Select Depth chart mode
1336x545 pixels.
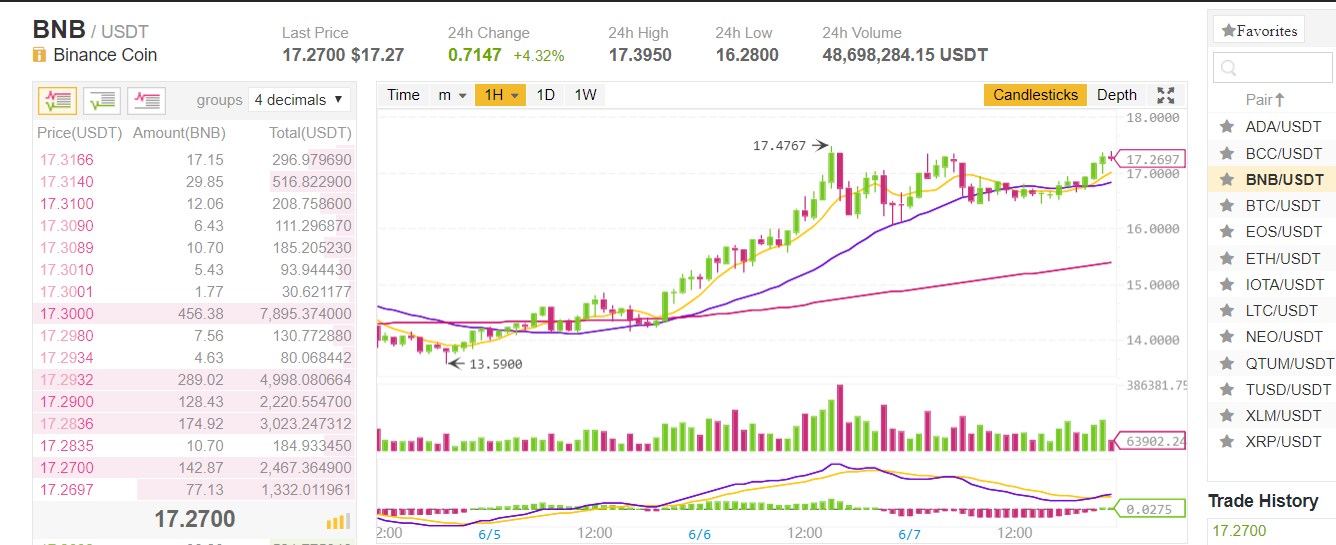(x=1117, y=95)
